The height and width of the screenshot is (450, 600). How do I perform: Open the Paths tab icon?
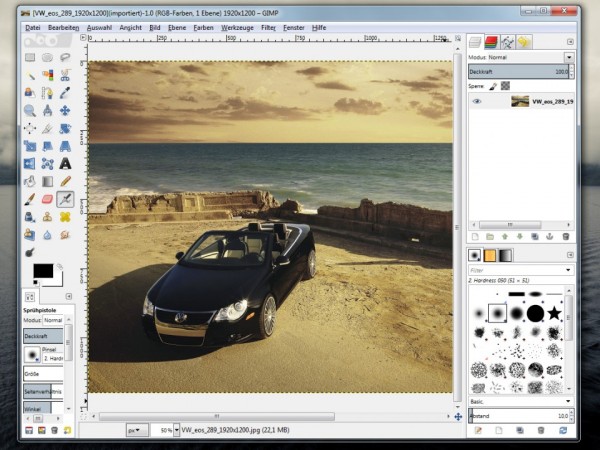[x=509, y=42]
